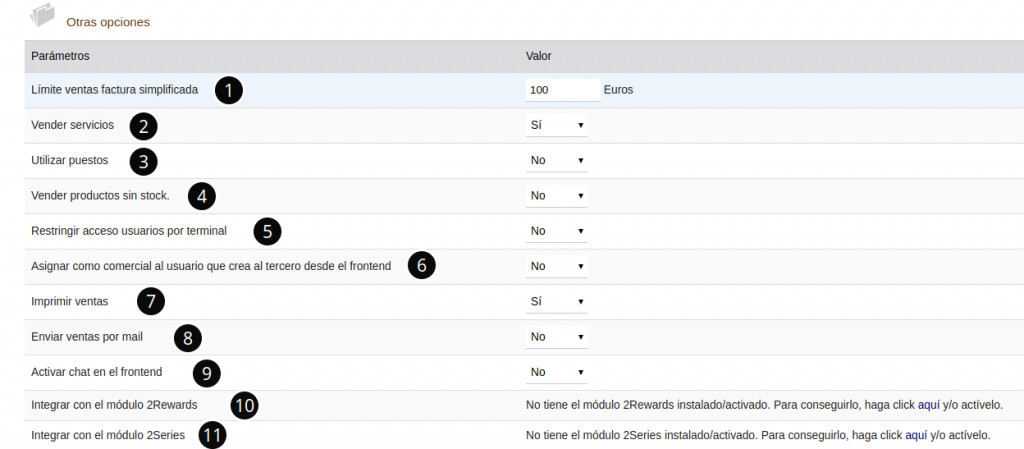Open the Vender servicios dropdown
Viewport: 1024px width, 449px height.
click(557, 125)
